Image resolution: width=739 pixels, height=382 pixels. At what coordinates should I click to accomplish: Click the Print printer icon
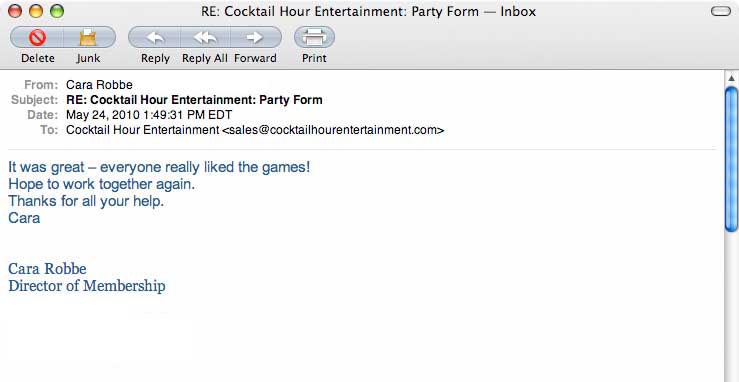(x=314, y=37)
